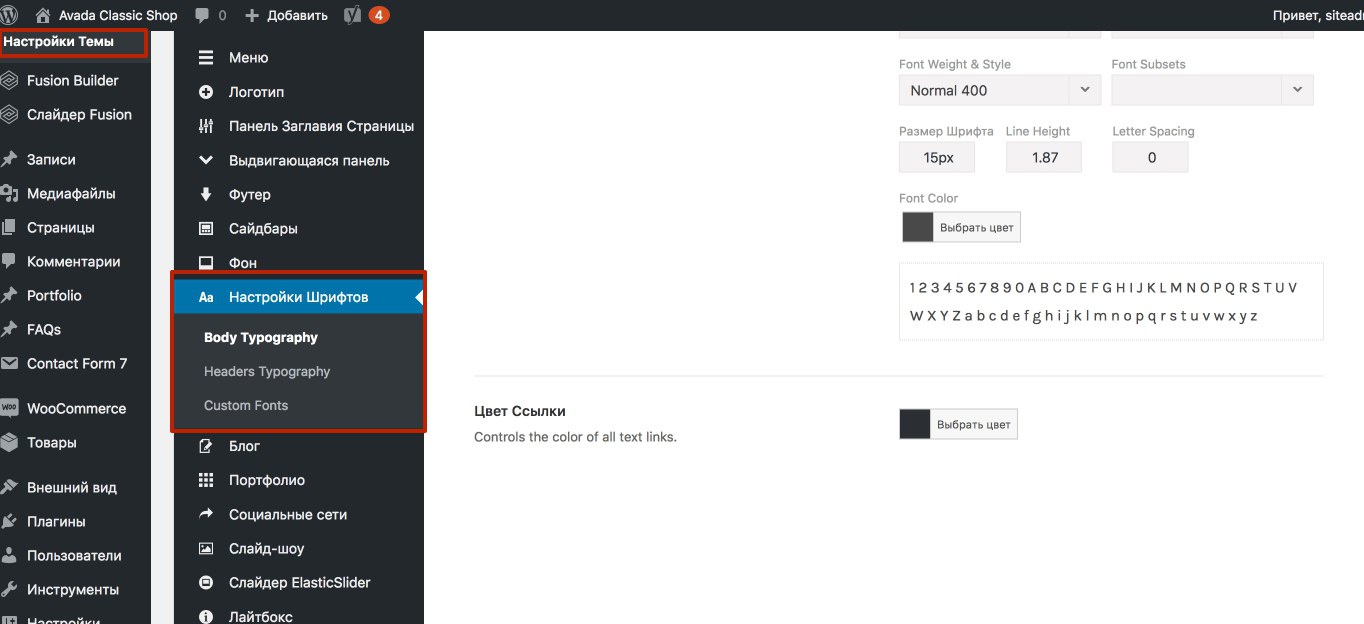Viewport: 1364px width, 624px height.
Task: Expand the Выдвигающаяся панель section
Action: point(299,160)
